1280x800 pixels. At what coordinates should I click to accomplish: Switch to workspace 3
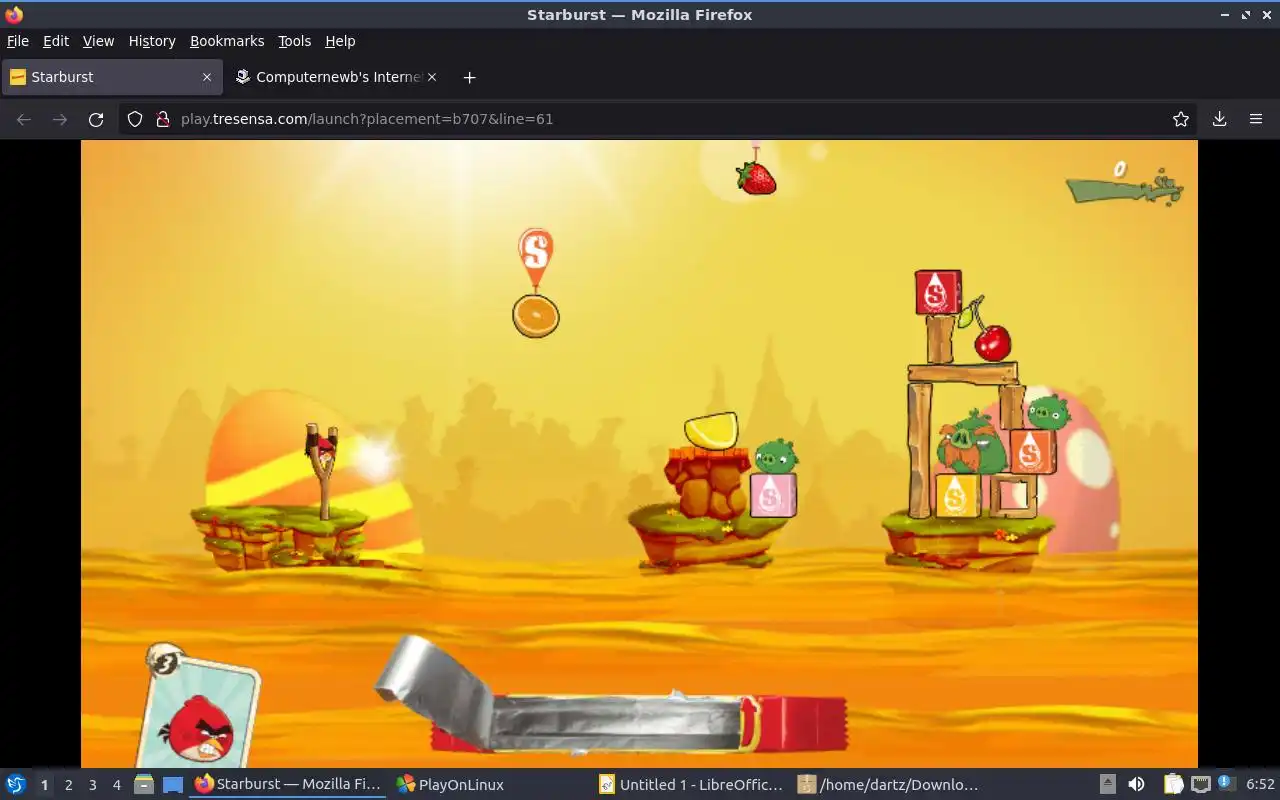point(92,785)
